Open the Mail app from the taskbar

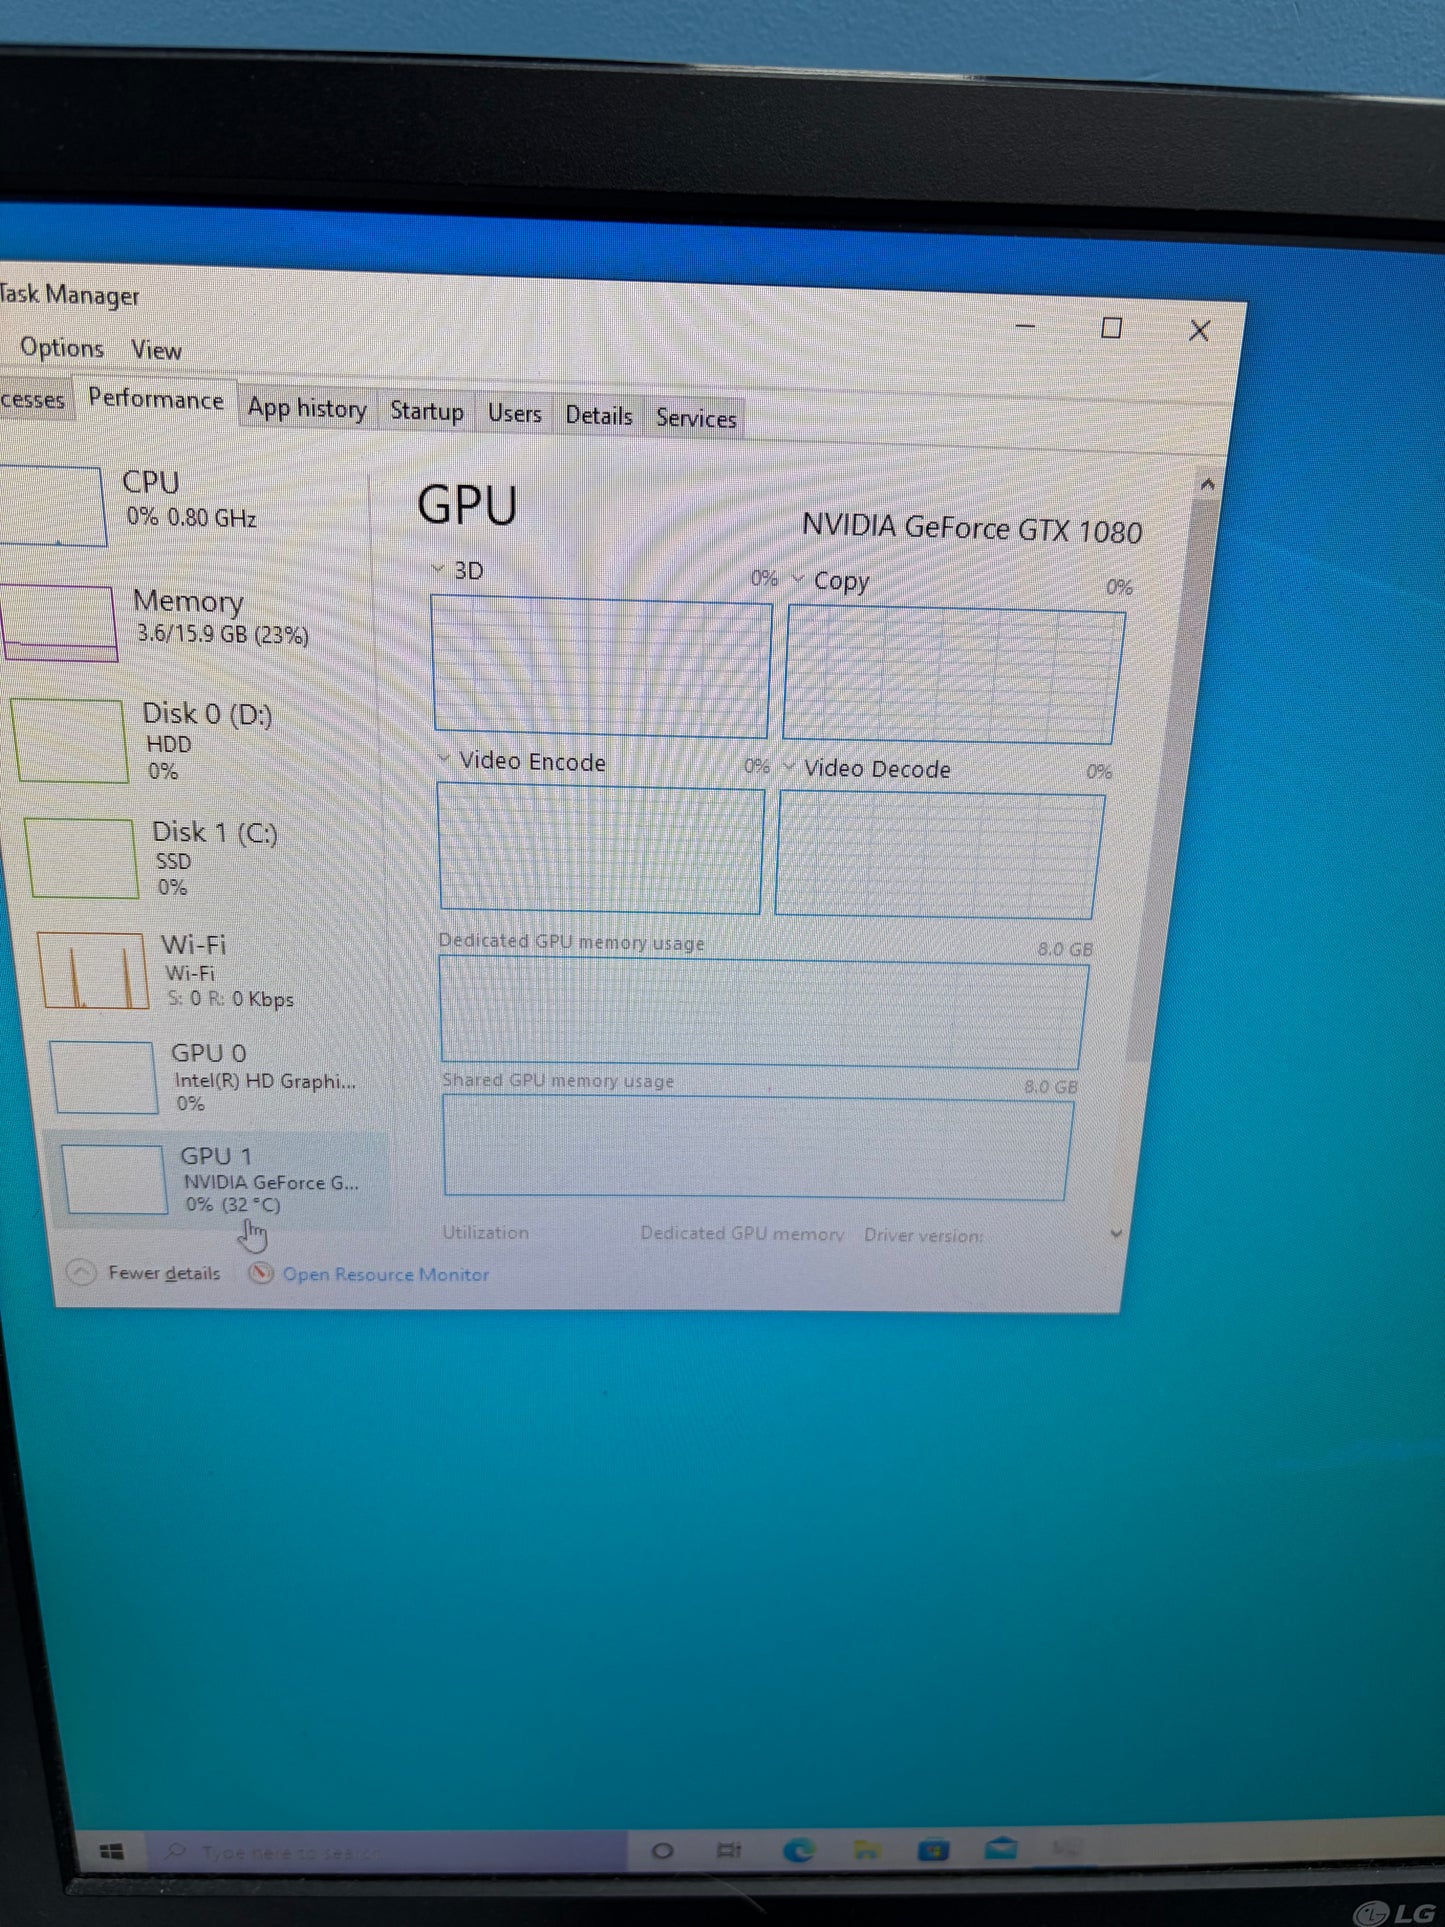click(x=1001, y=1849)
